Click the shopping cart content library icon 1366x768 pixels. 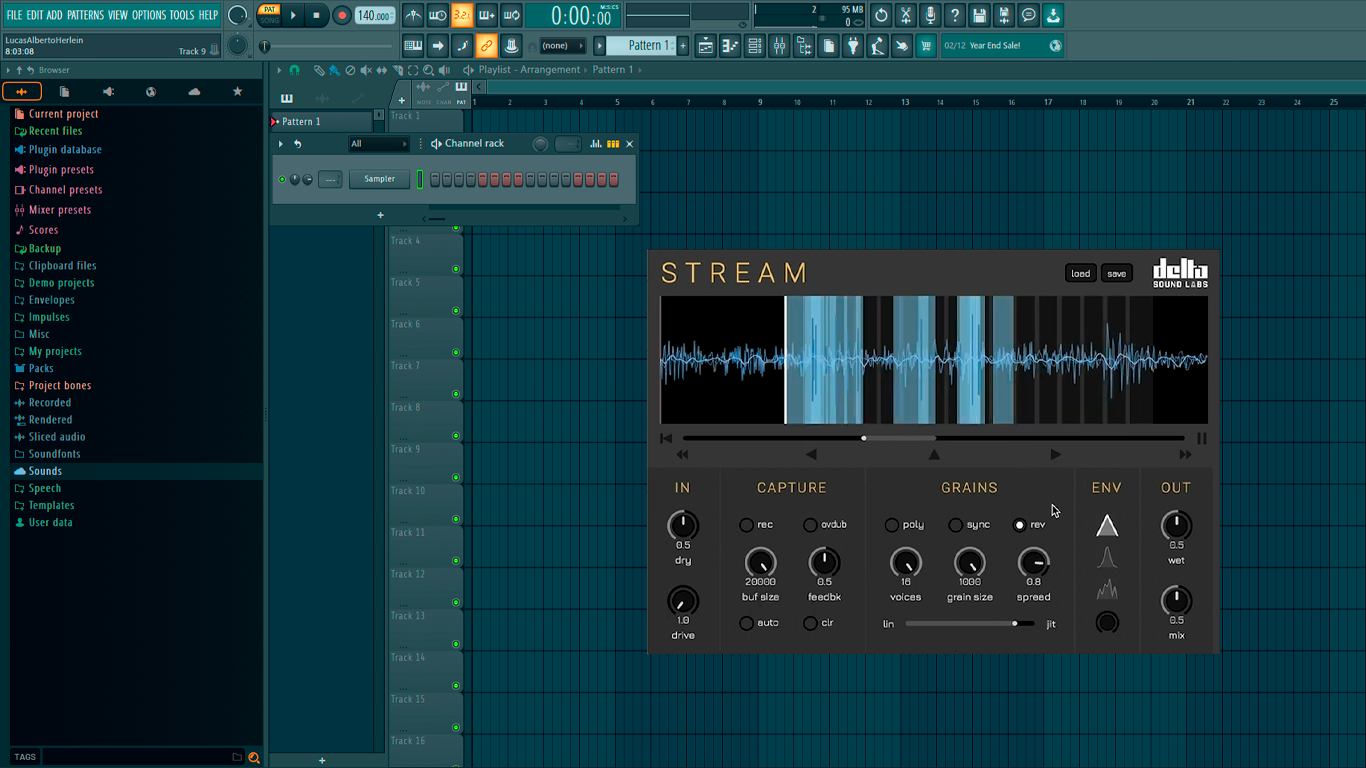(x=926, y=46)
